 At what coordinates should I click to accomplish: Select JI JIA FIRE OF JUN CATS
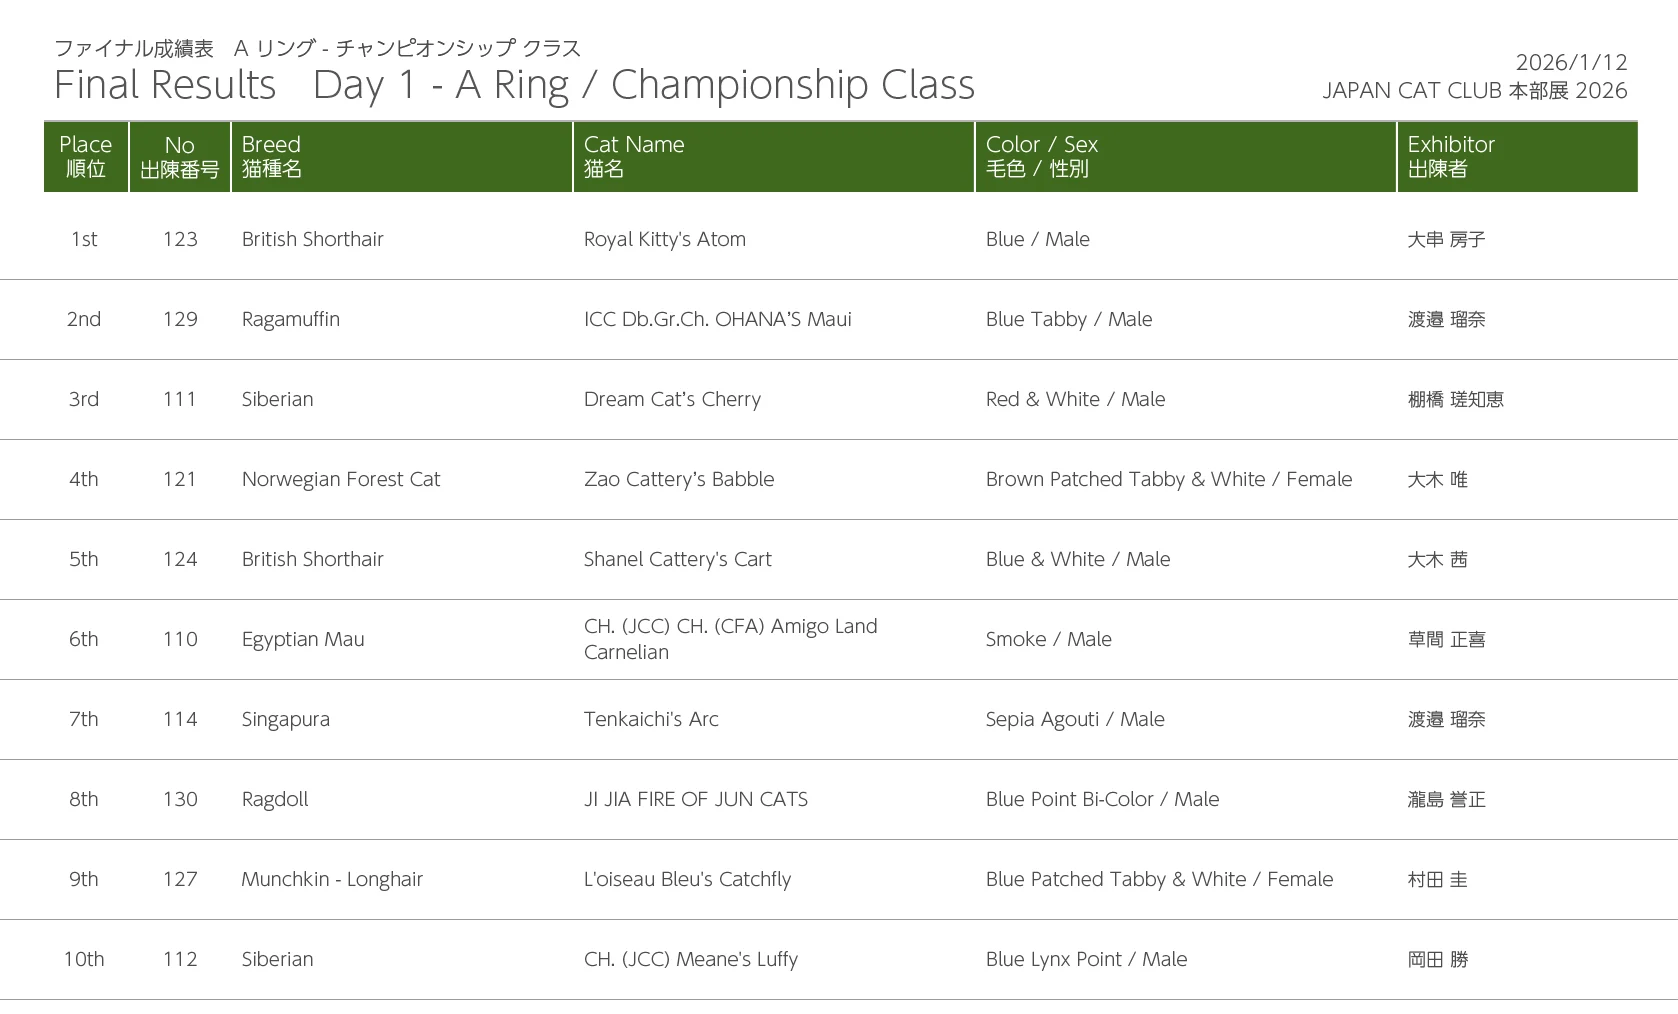coord(696,799)
